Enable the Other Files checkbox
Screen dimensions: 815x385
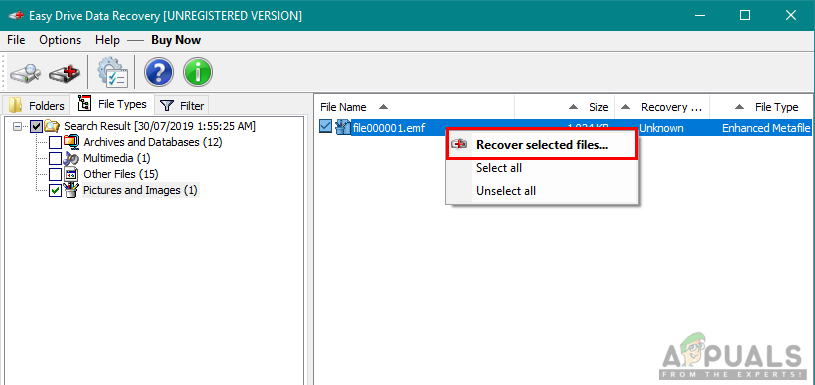click(x=55, y=175)
